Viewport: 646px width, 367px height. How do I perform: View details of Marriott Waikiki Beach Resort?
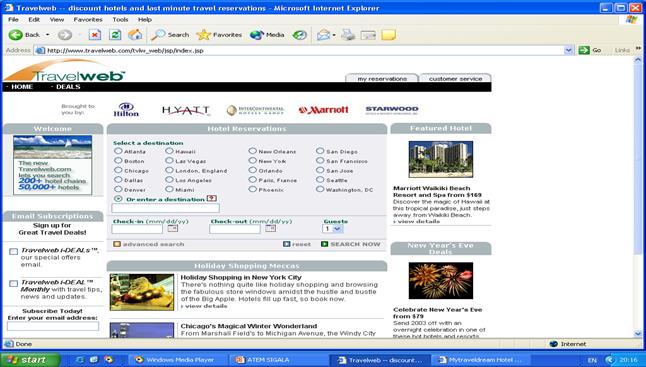point(417,222)
